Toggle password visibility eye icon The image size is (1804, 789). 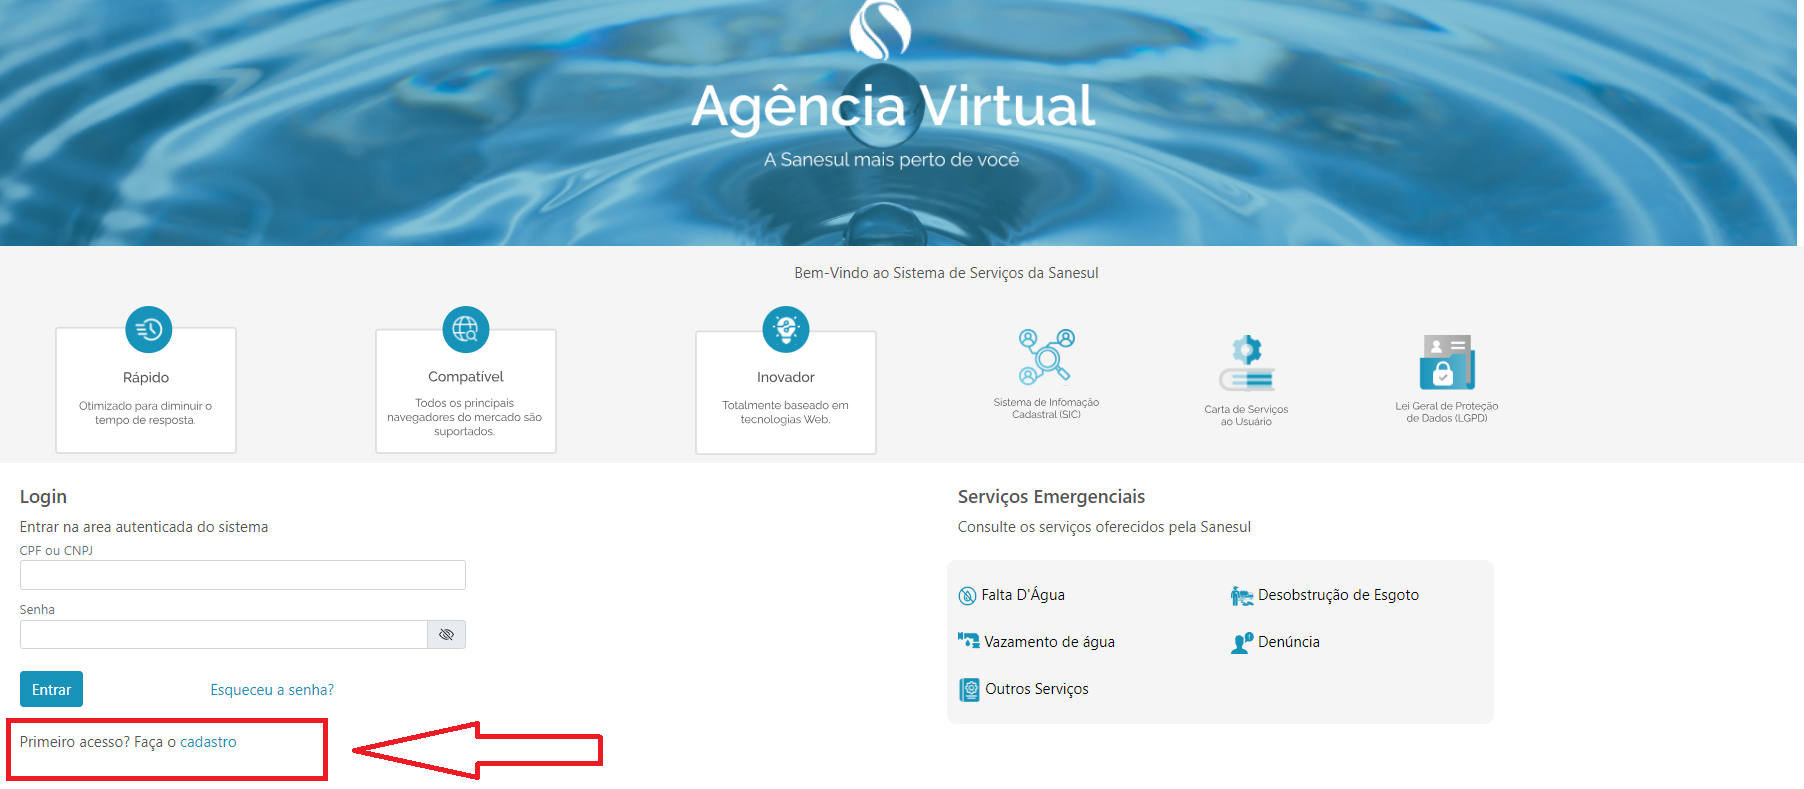[x=446, y=635]
